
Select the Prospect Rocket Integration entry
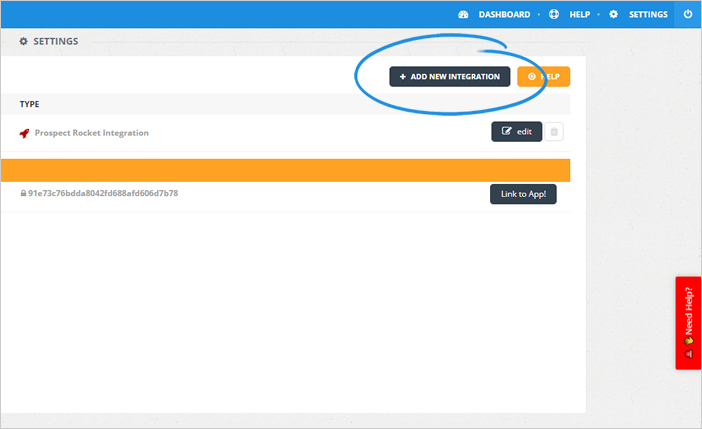click(x=91, y=132)
